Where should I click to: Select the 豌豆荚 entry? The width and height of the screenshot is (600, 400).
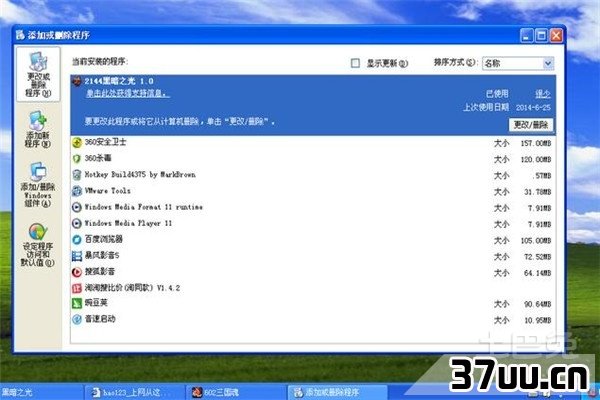(313, 303)
